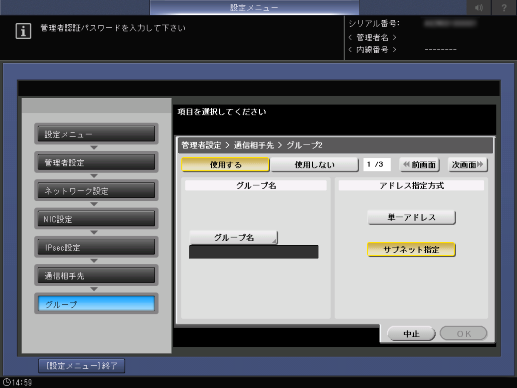Select the 使用しない option

click(314, 165)
